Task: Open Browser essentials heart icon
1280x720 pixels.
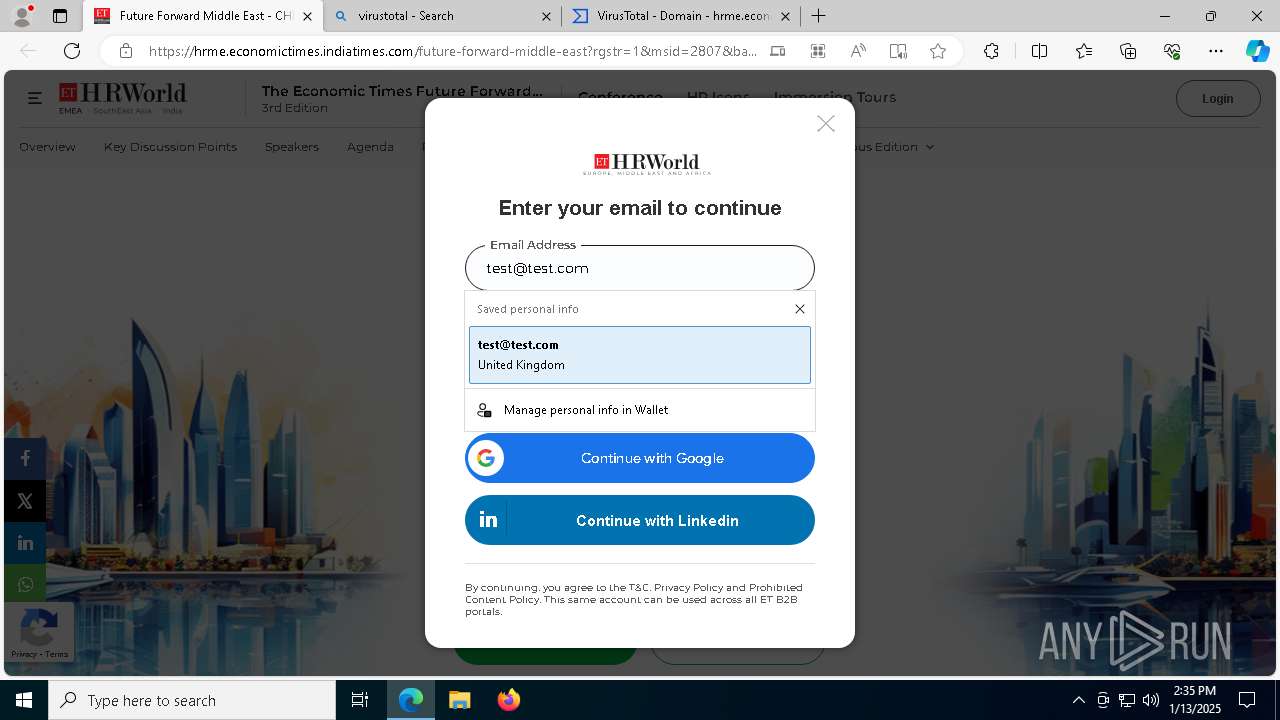Action: tap(1172, 51)
